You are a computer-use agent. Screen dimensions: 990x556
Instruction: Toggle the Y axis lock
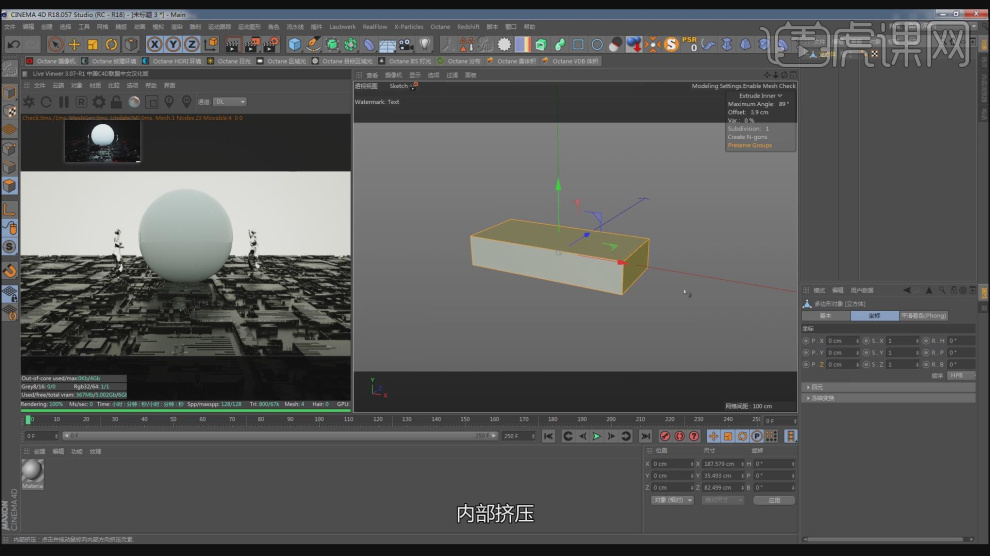coord(173,44)
